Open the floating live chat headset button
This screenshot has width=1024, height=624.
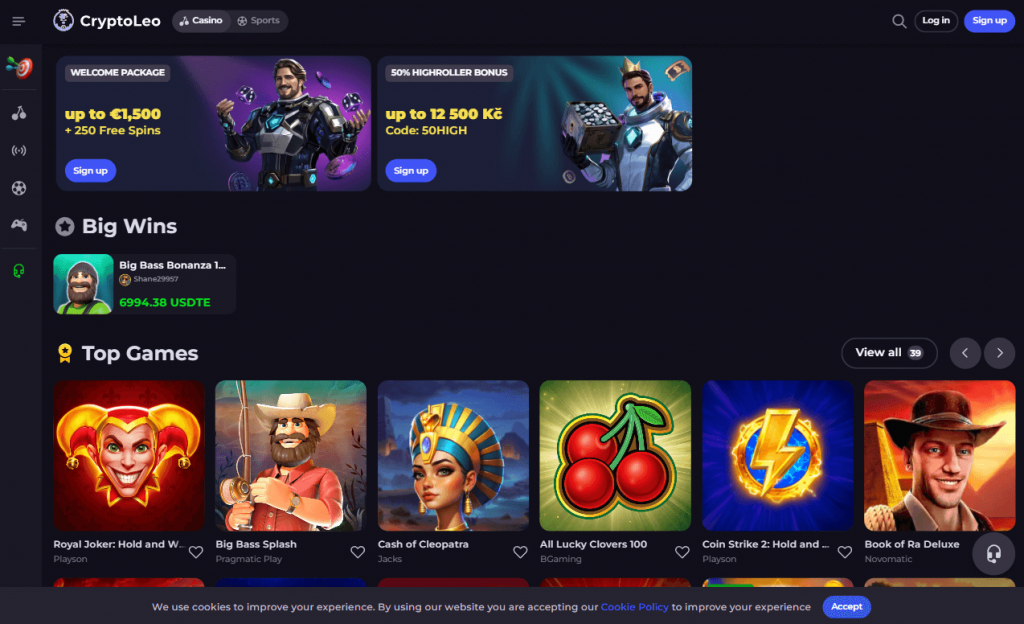[993, 554]
